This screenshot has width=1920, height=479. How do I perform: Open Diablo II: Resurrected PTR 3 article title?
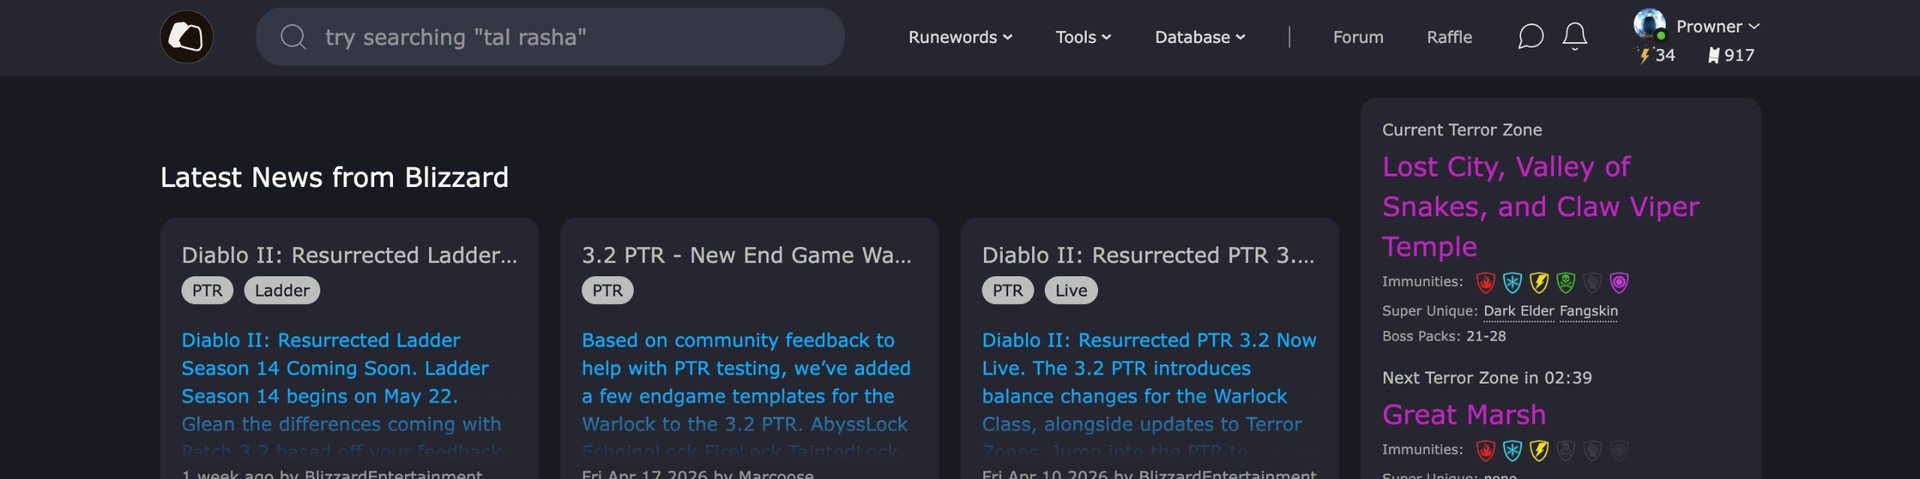[x=1148, y=255]
